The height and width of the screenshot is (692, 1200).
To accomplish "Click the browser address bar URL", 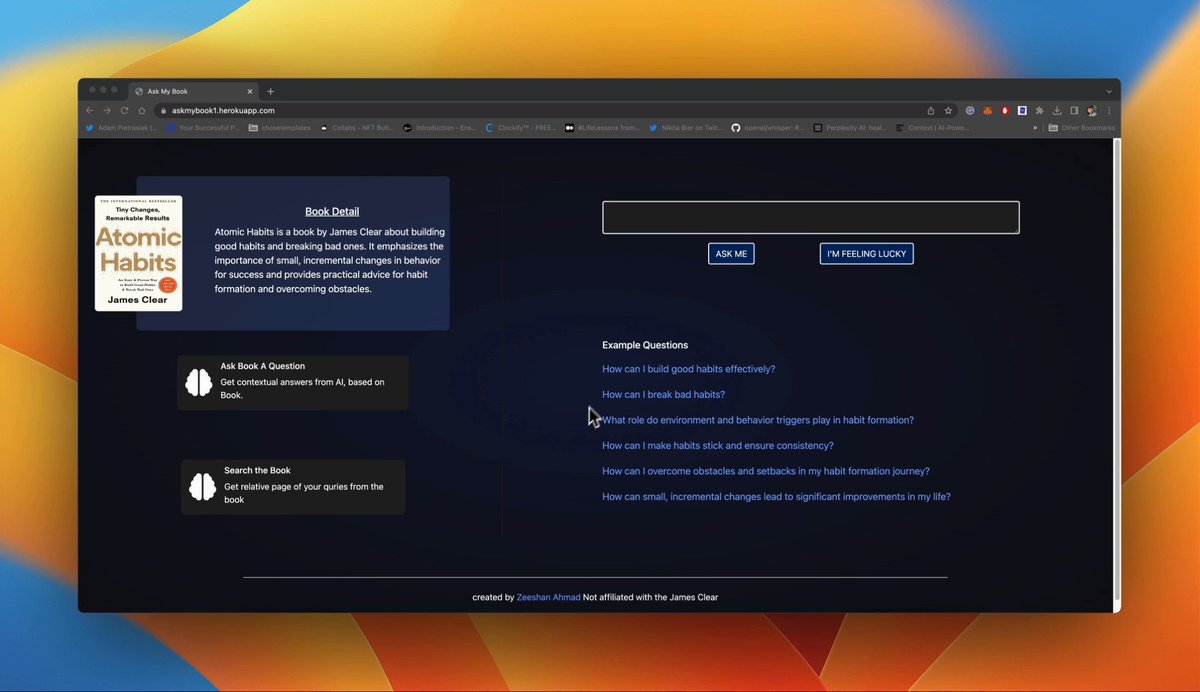I will (223, 110).
